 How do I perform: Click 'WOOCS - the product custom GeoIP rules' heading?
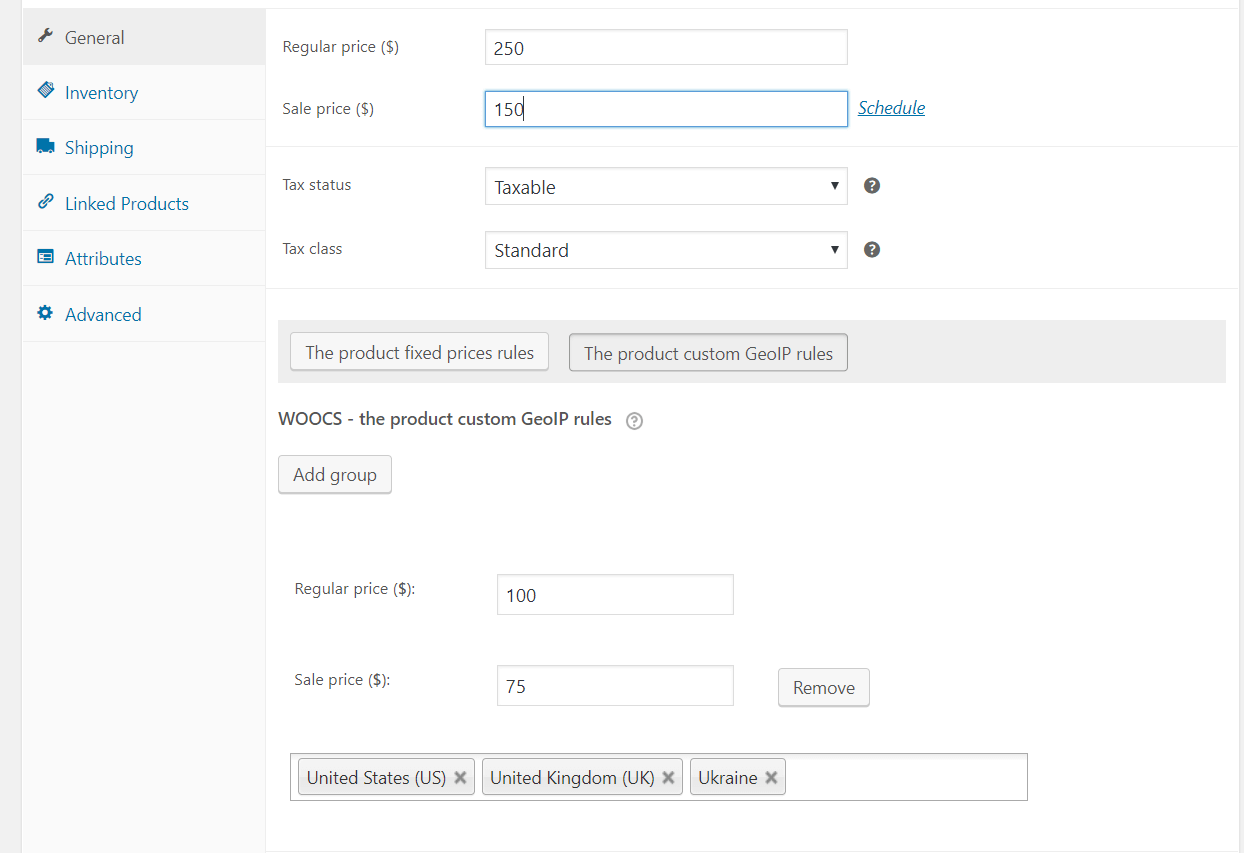pyautogui.click(x=445, y=420)
